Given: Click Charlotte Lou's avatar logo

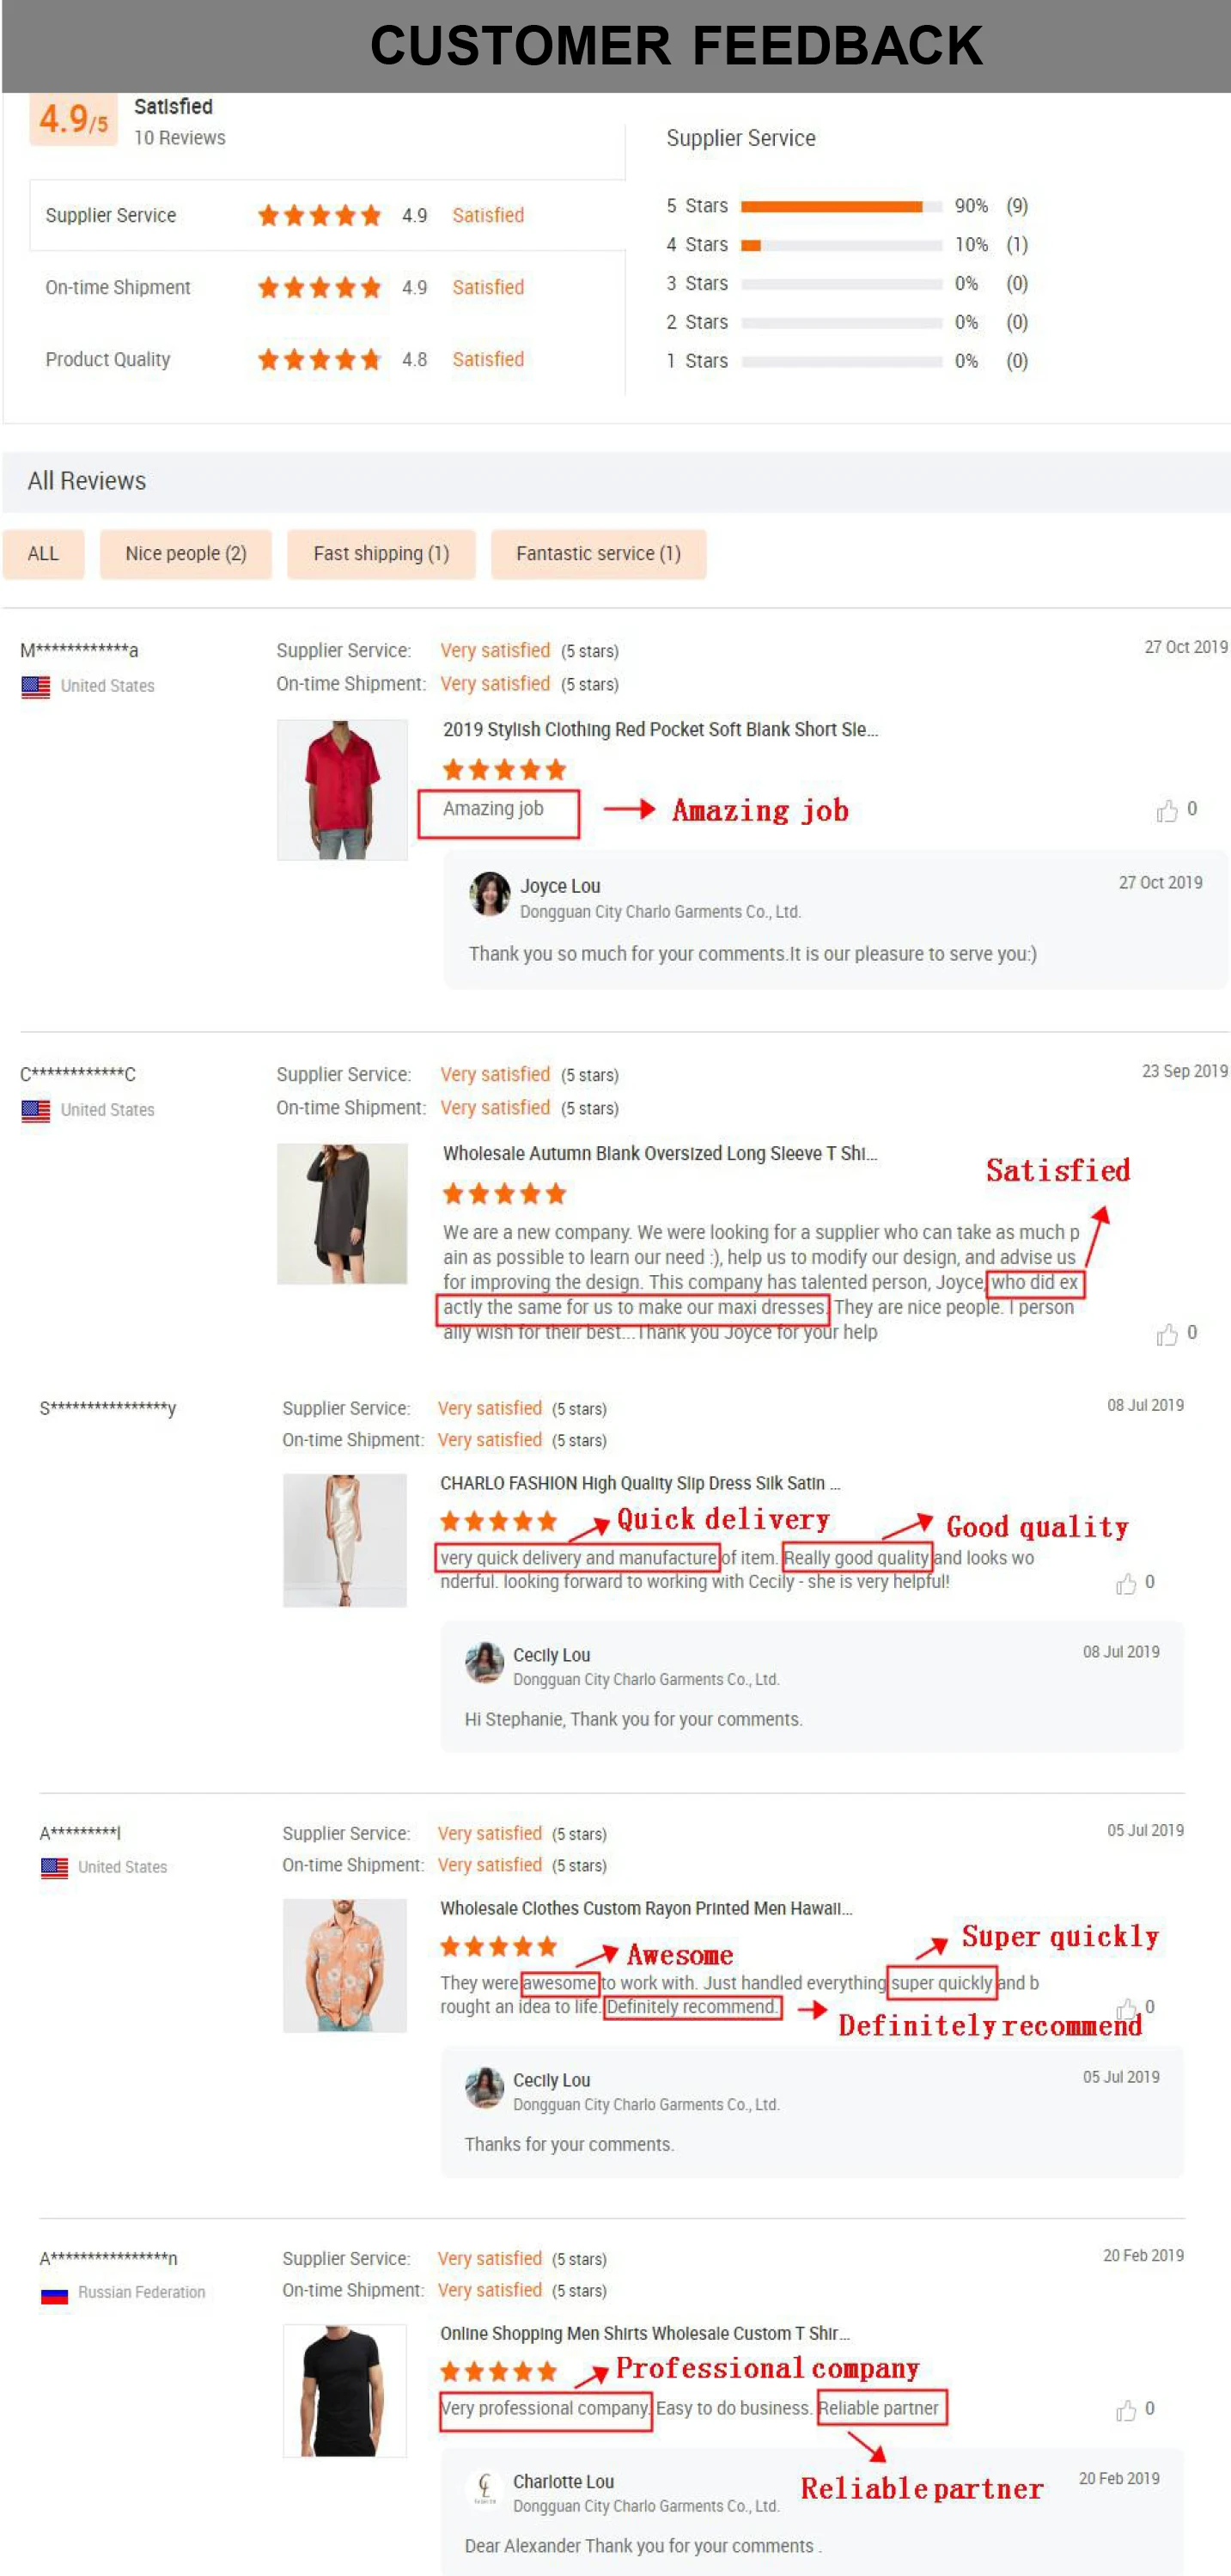Looking at the screenshot, I should [x=485, y=2489].
